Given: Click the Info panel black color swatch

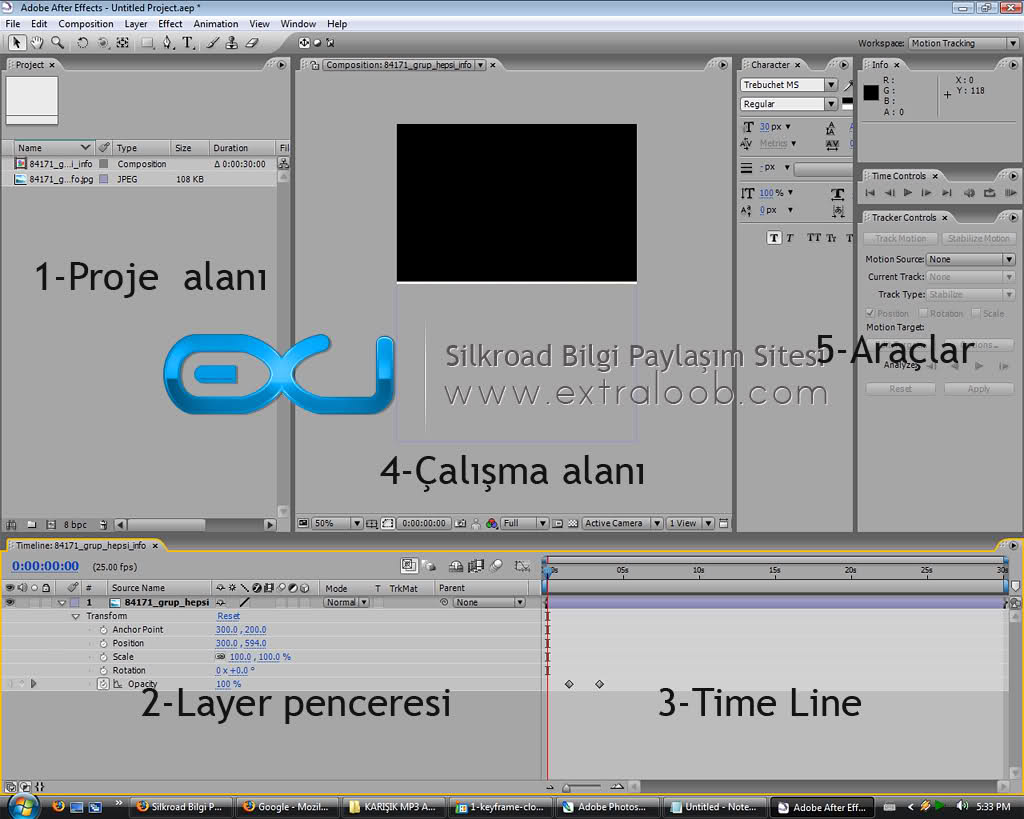Looking at the screenshot, I should 871,92.
